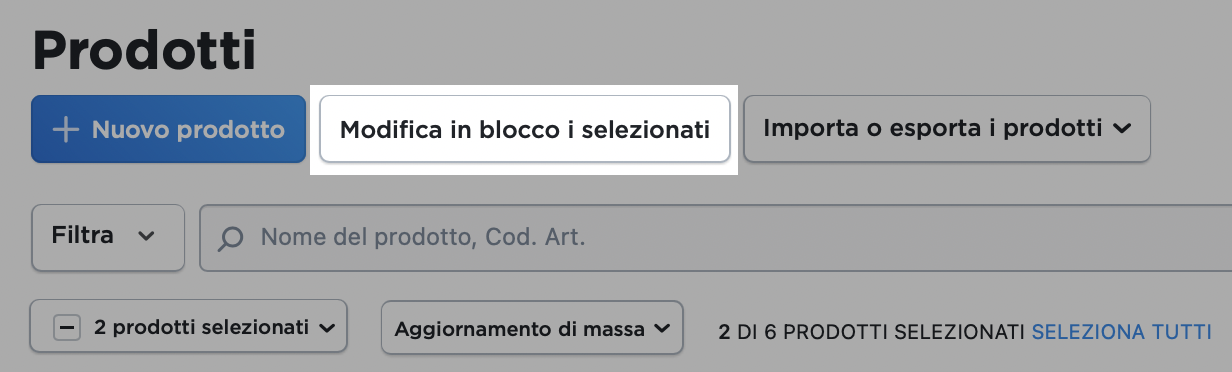Click the minus mark inside selection checkbox
The width and height of the screenshot is (1232, 372).
pos(66,327)
